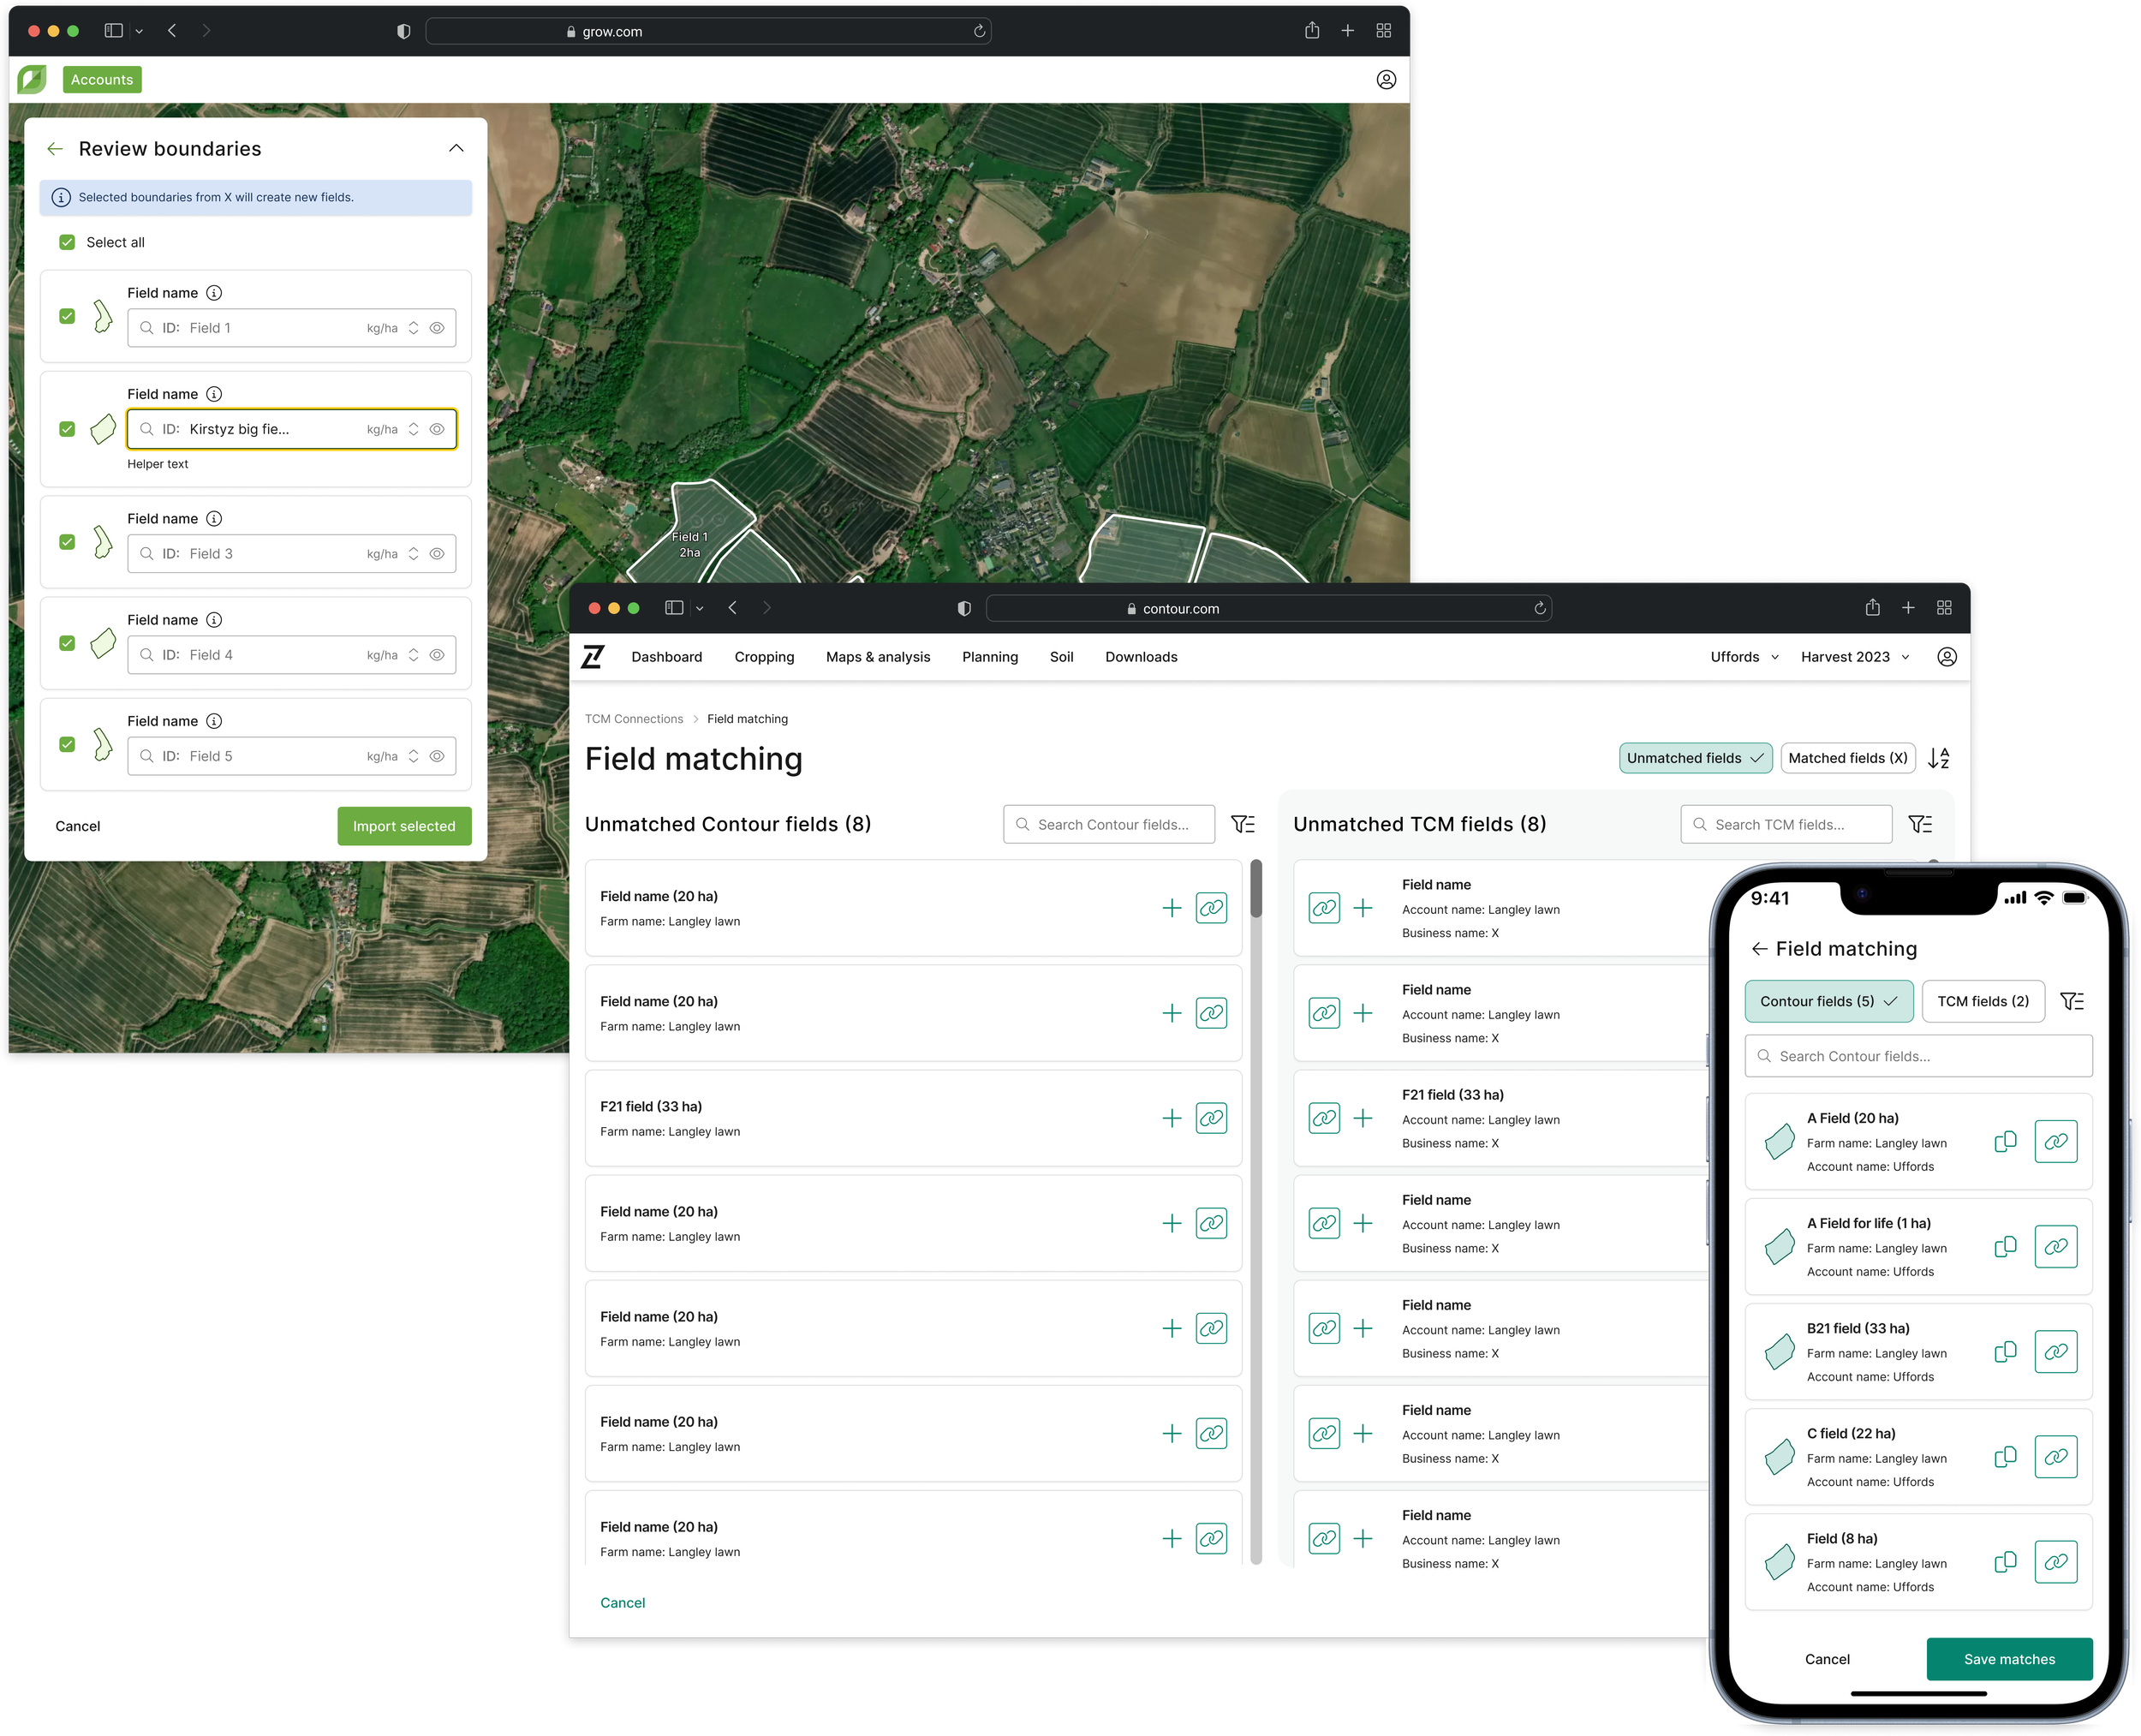The image size is (2141, 1736).
Task: Open the Uffords account dropdown
Action: click(x=1743, y=657)
